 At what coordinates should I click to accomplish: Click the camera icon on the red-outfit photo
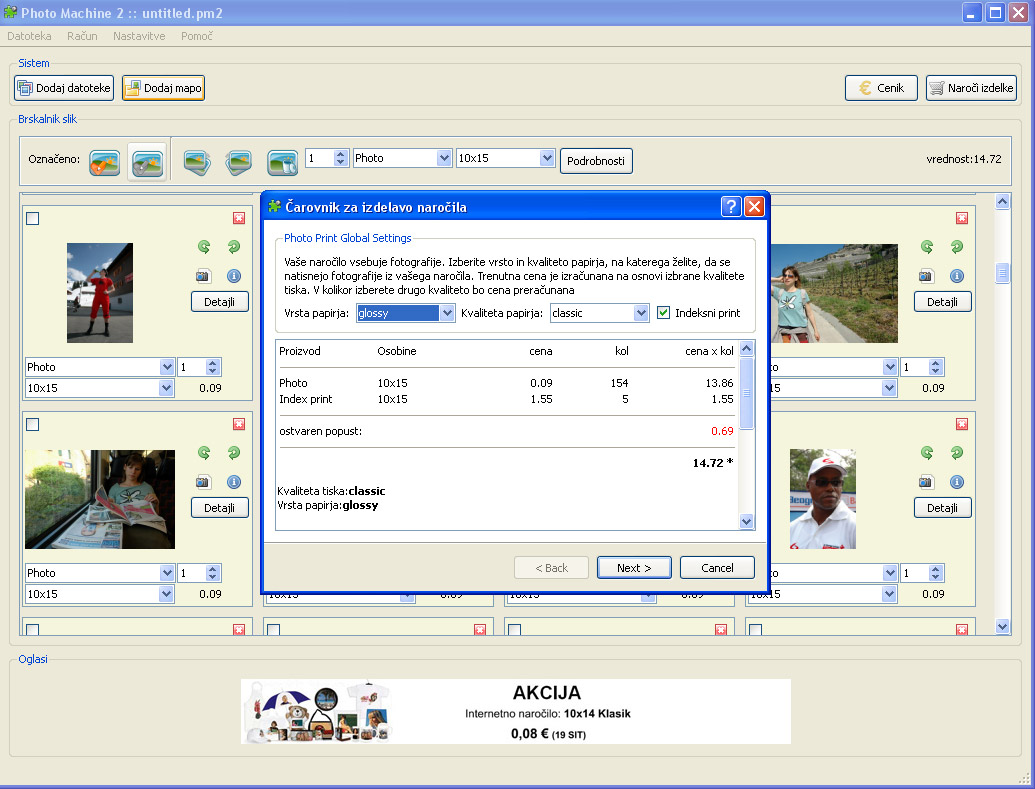point(204,276)
